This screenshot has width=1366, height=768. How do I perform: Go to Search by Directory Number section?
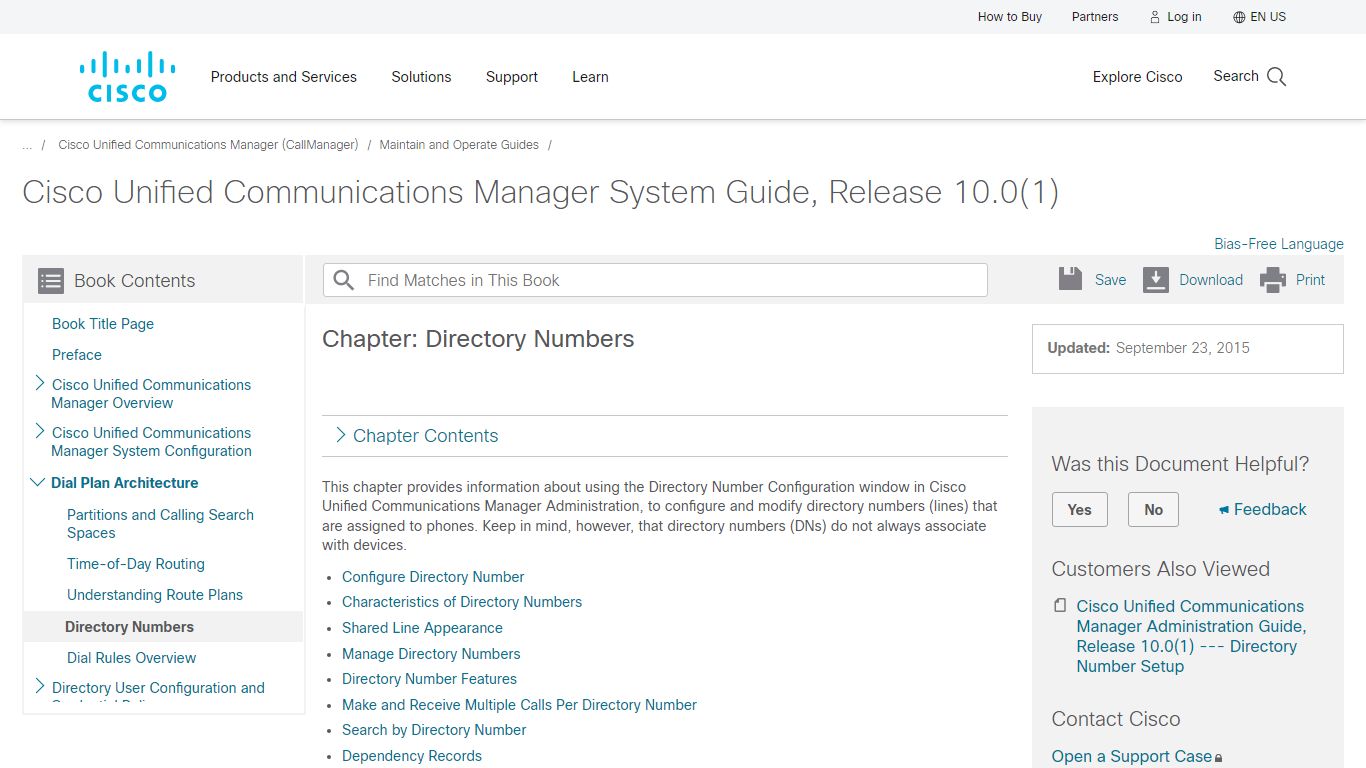[x=434, y=730]
